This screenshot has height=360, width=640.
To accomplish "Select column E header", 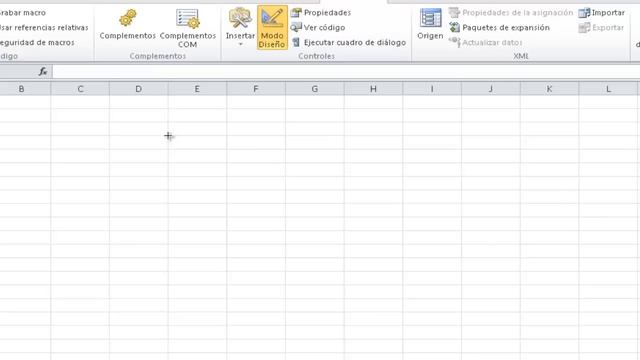I will pyautogui.click(x=197, y=89).
